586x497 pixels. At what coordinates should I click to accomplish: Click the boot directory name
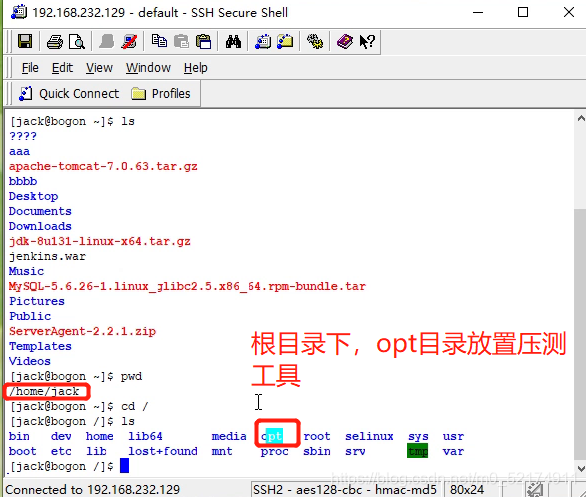(x=22, y=451)
